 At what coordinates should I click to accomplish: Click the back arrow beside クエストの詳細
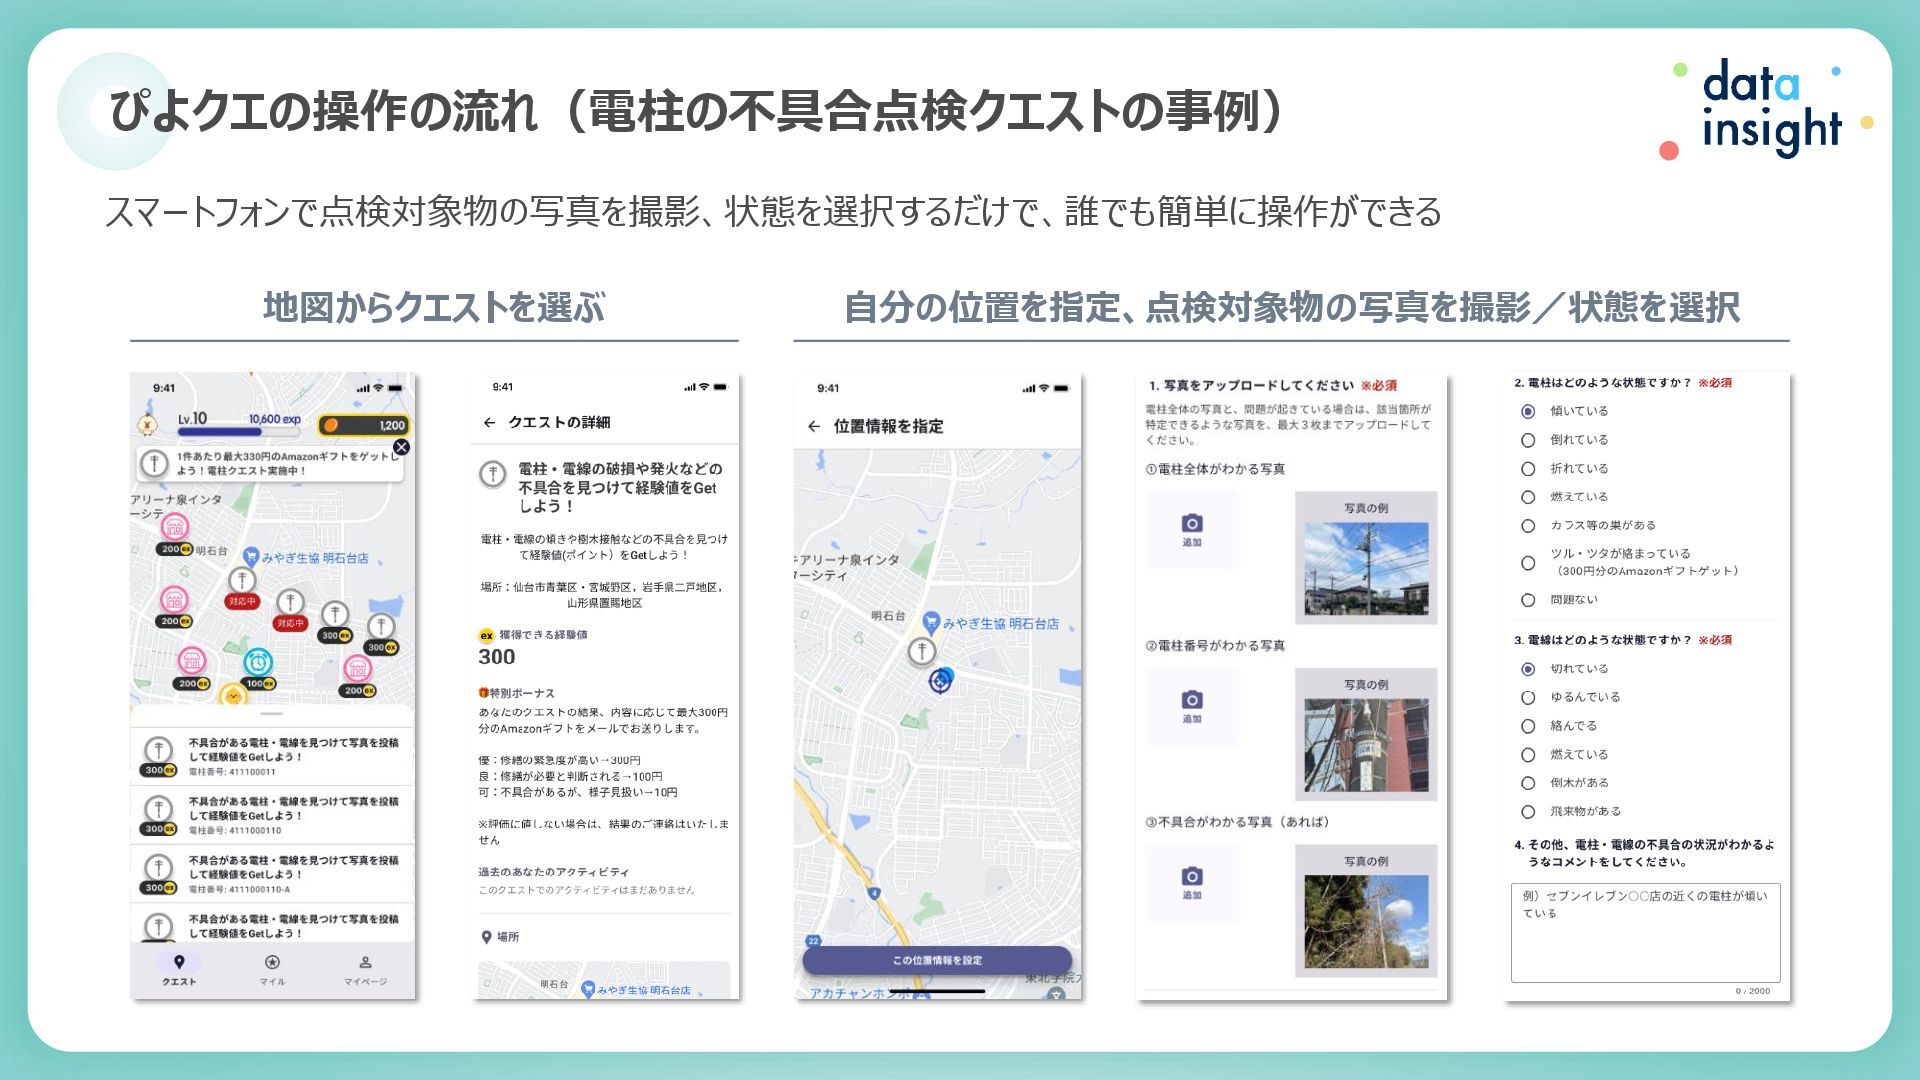(489, 423)
